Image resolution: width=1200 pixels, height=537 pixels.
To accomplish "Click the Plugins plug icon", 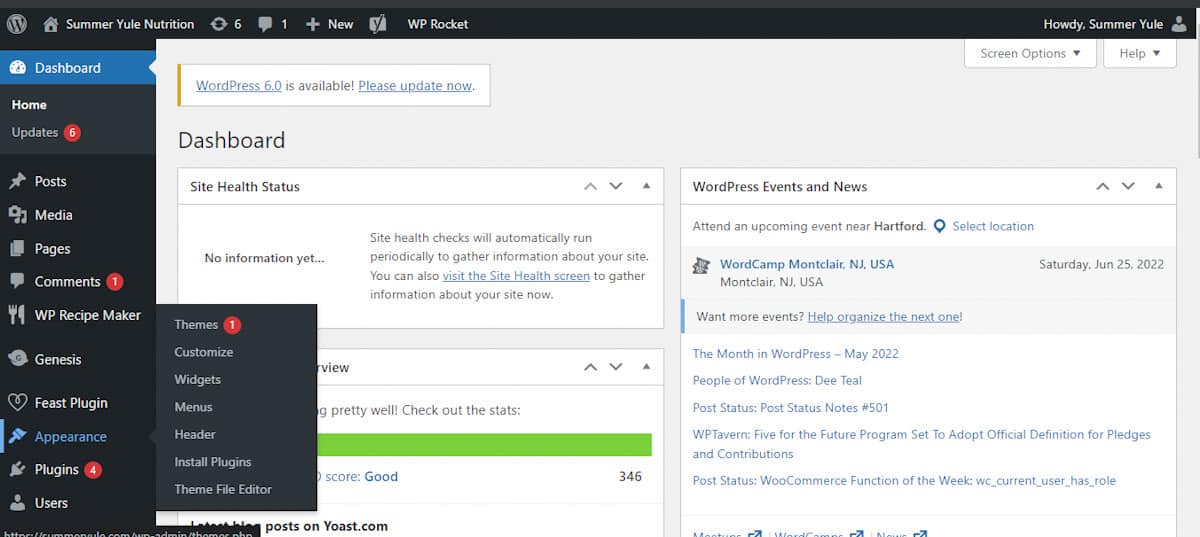I will tap(17, 470).
